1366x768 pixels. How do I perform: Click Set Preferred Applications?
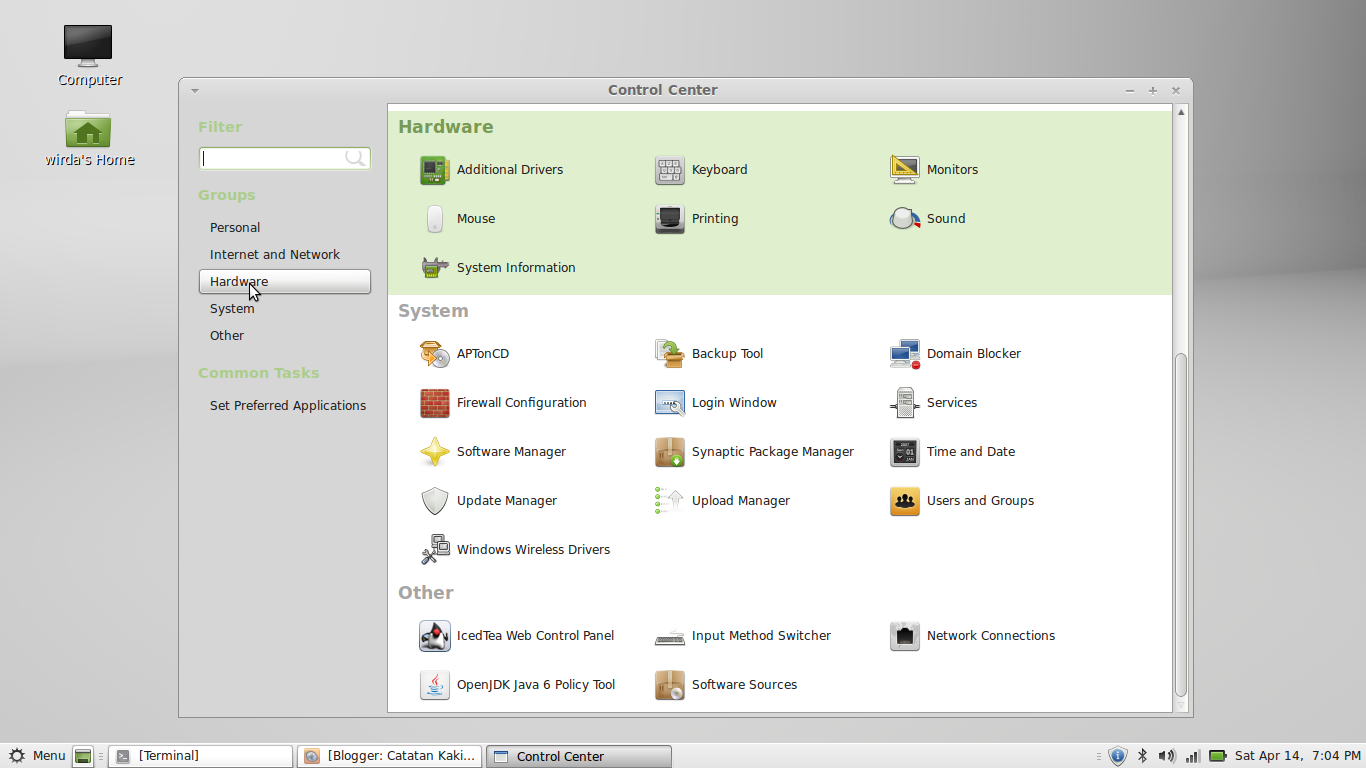coord(287,405)
